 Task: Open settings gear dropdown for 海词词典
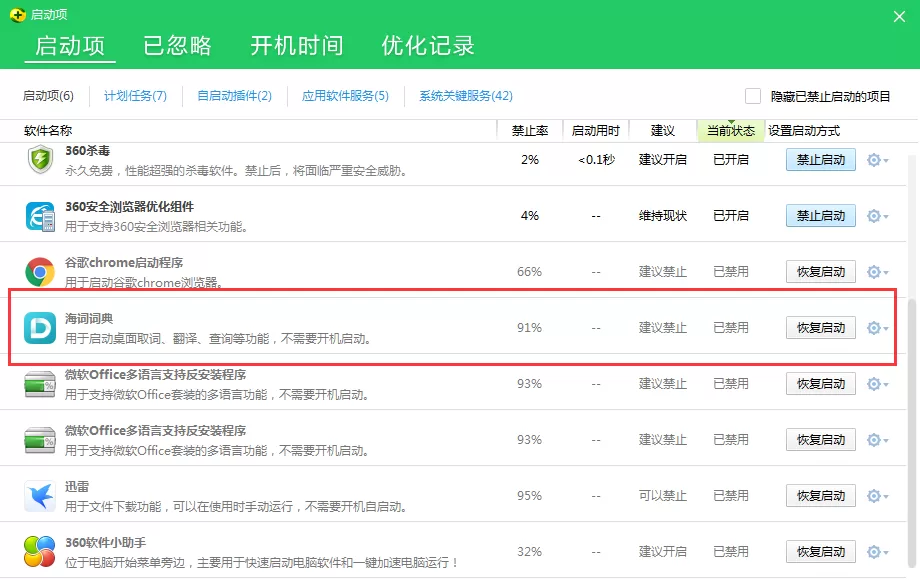click(877, 328)
